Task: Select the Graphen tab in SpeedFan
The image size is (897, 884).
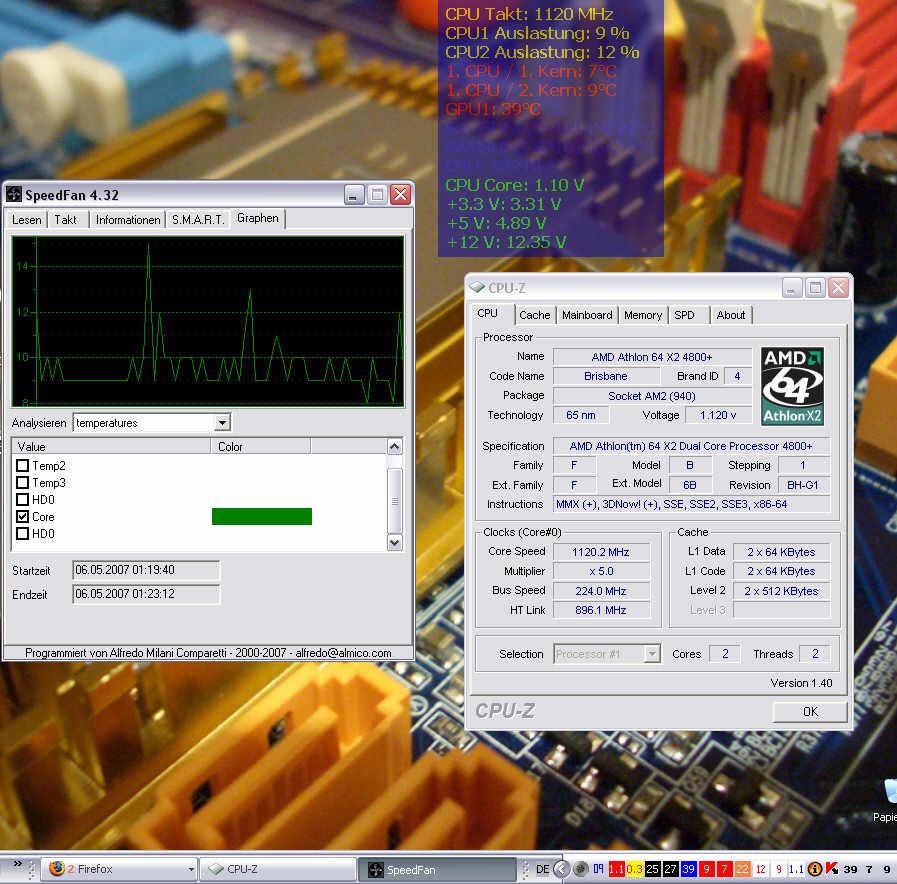Action: click(257, 218)
